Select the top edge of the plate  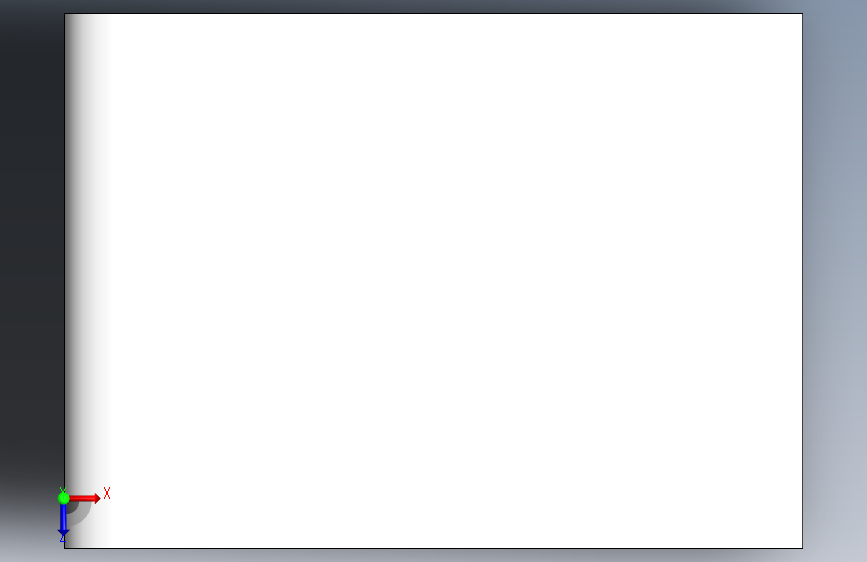434,14
